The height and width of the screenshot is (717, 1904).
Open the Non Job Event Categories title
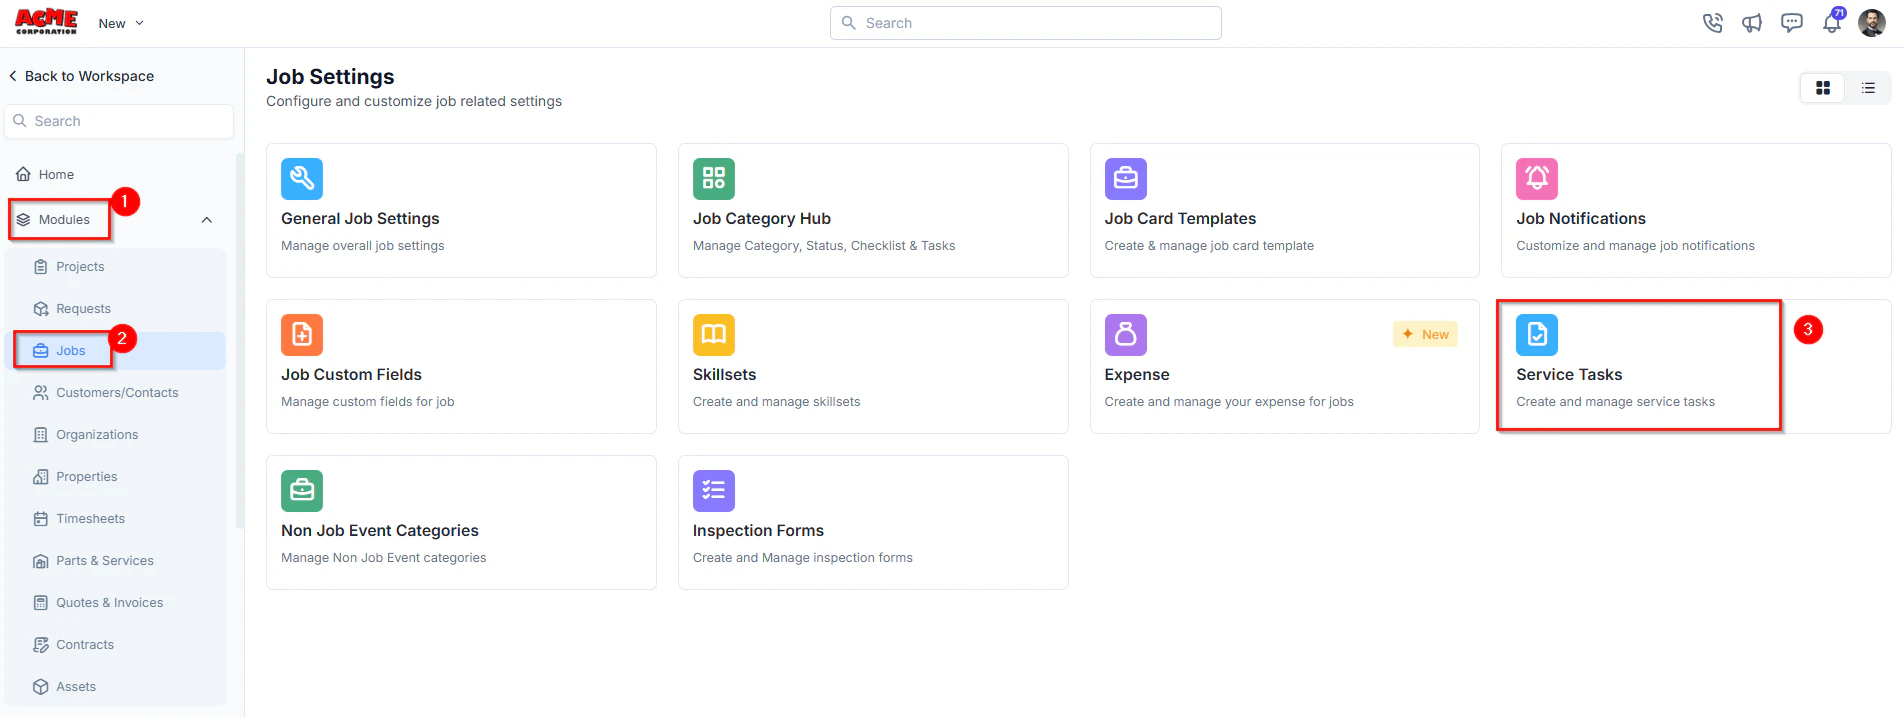point(380,531)
